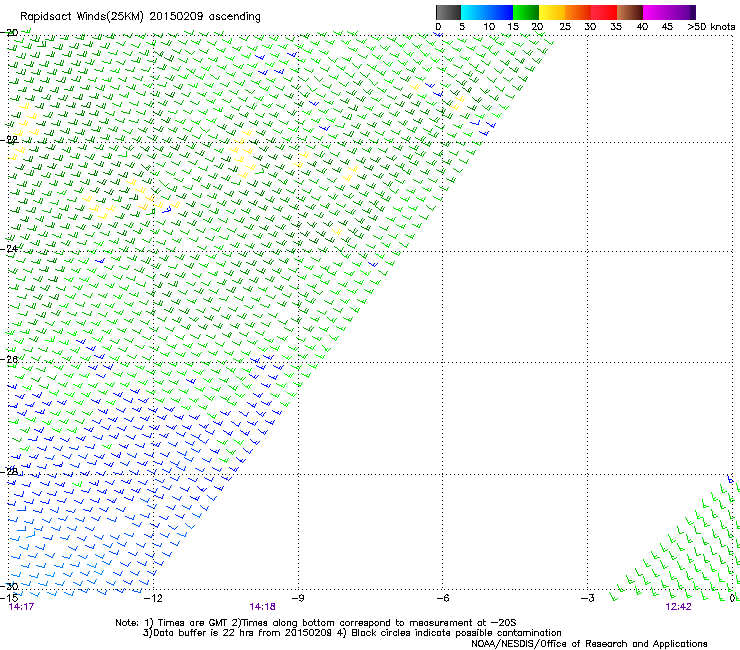Image resolution: width=740 pixels, height=650 pixels.
Task: Click the '35' legend scale label
Action: pos(616,27)
